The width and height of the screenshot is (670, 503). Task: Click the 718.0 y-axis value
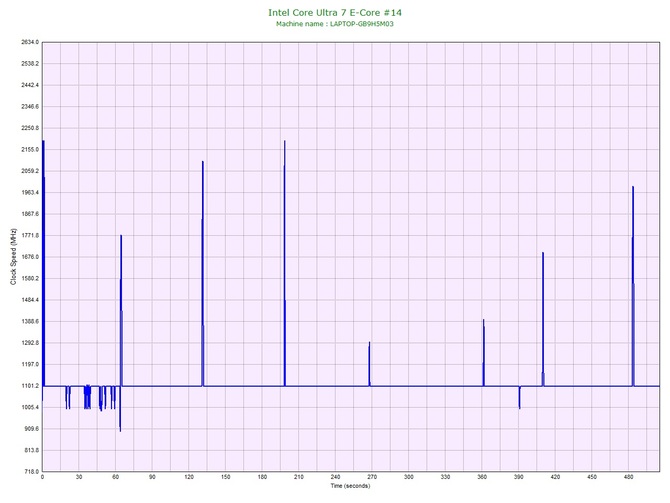tap(31, 472)
